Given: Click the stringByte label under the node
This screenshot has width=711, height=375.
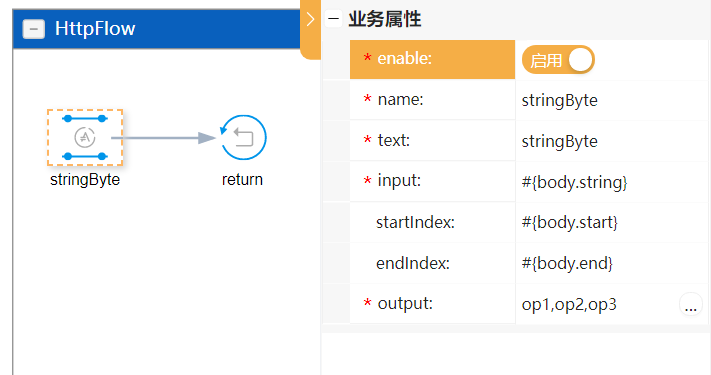Looking at the screenshot, I should click(85, 180).
